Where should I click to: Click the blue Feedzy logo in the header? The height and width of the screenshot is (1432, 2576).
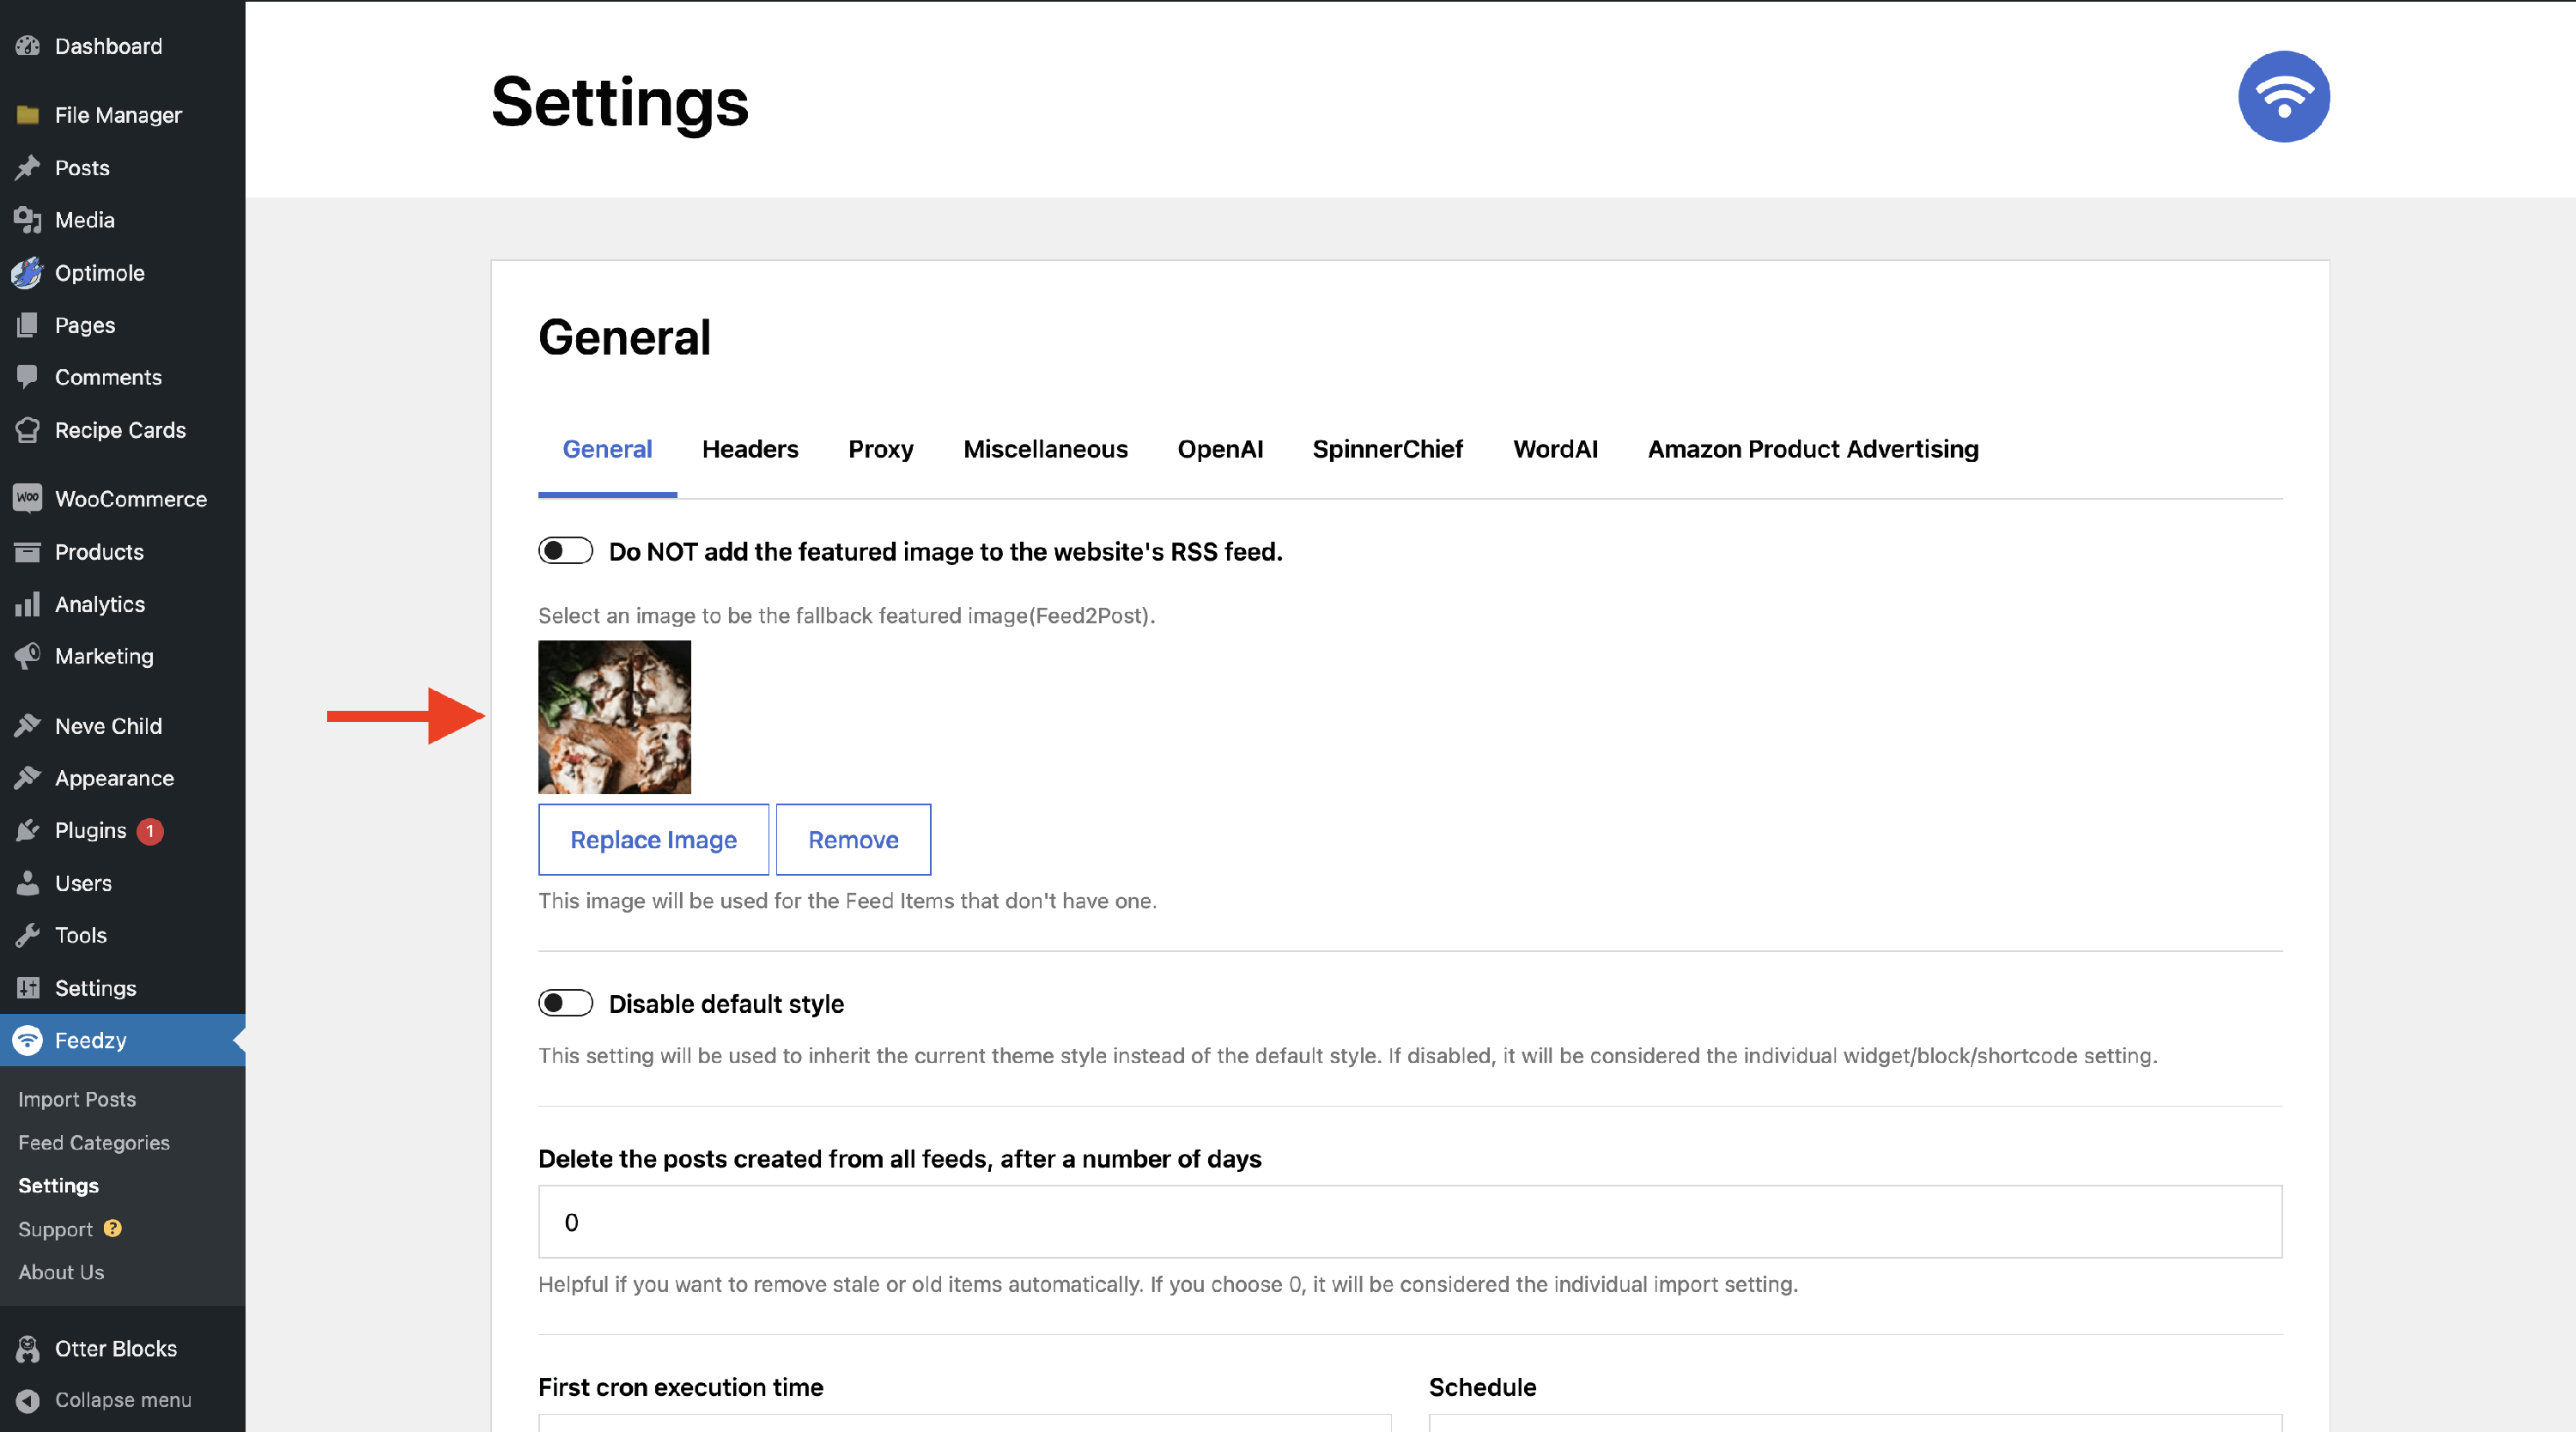2283,97
